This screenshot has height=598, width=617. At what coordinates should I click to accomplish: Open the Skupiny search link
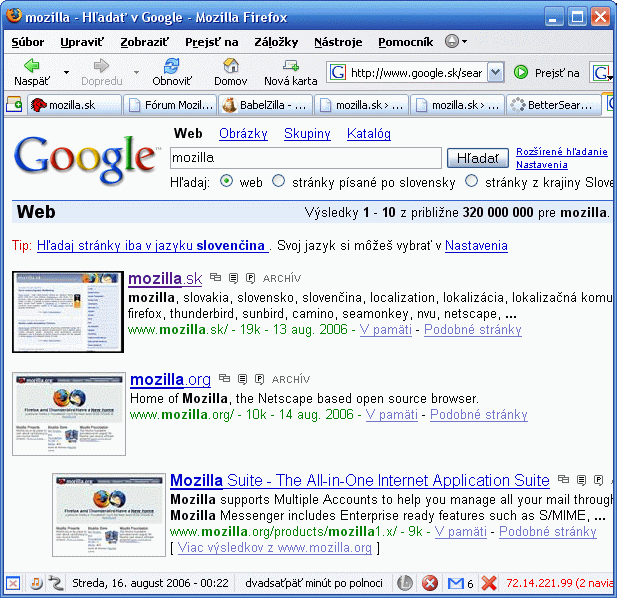307,134
